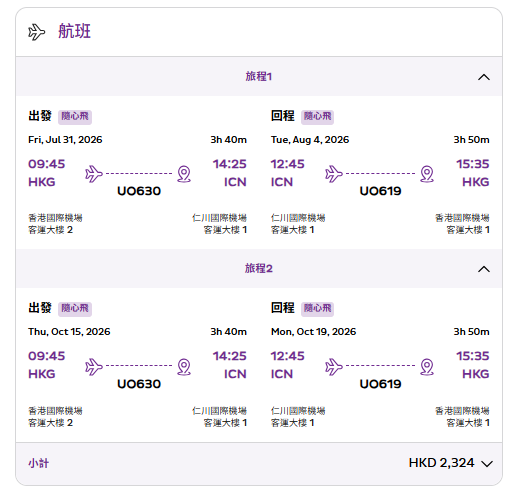Viewport: 507px width, 494px height.
Task: Click 3h 50m duration in 旅程2
Action: click(471, 332)
